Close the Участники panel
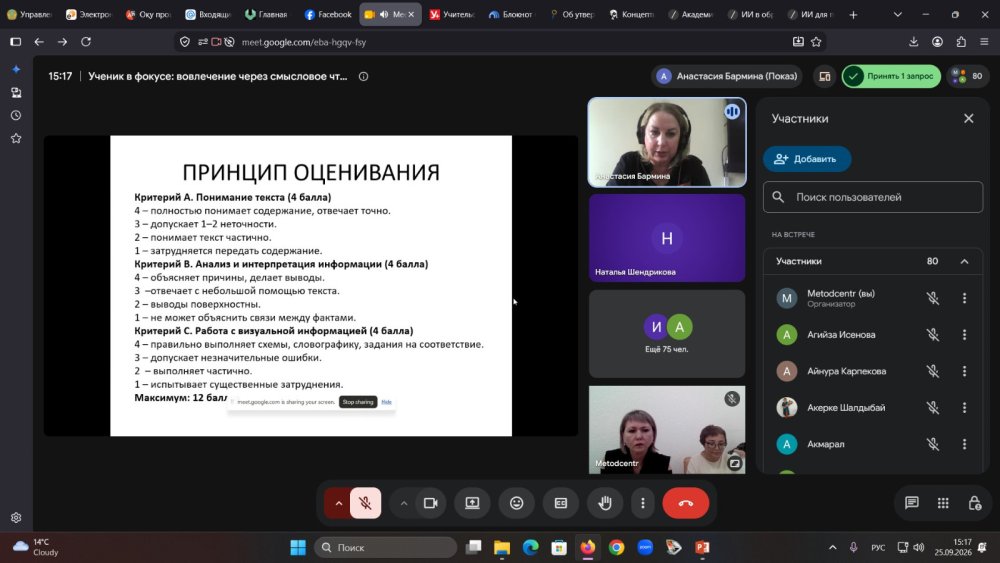Image resolution: width=1000 pixels, height=563 pixels. point(969,119)
